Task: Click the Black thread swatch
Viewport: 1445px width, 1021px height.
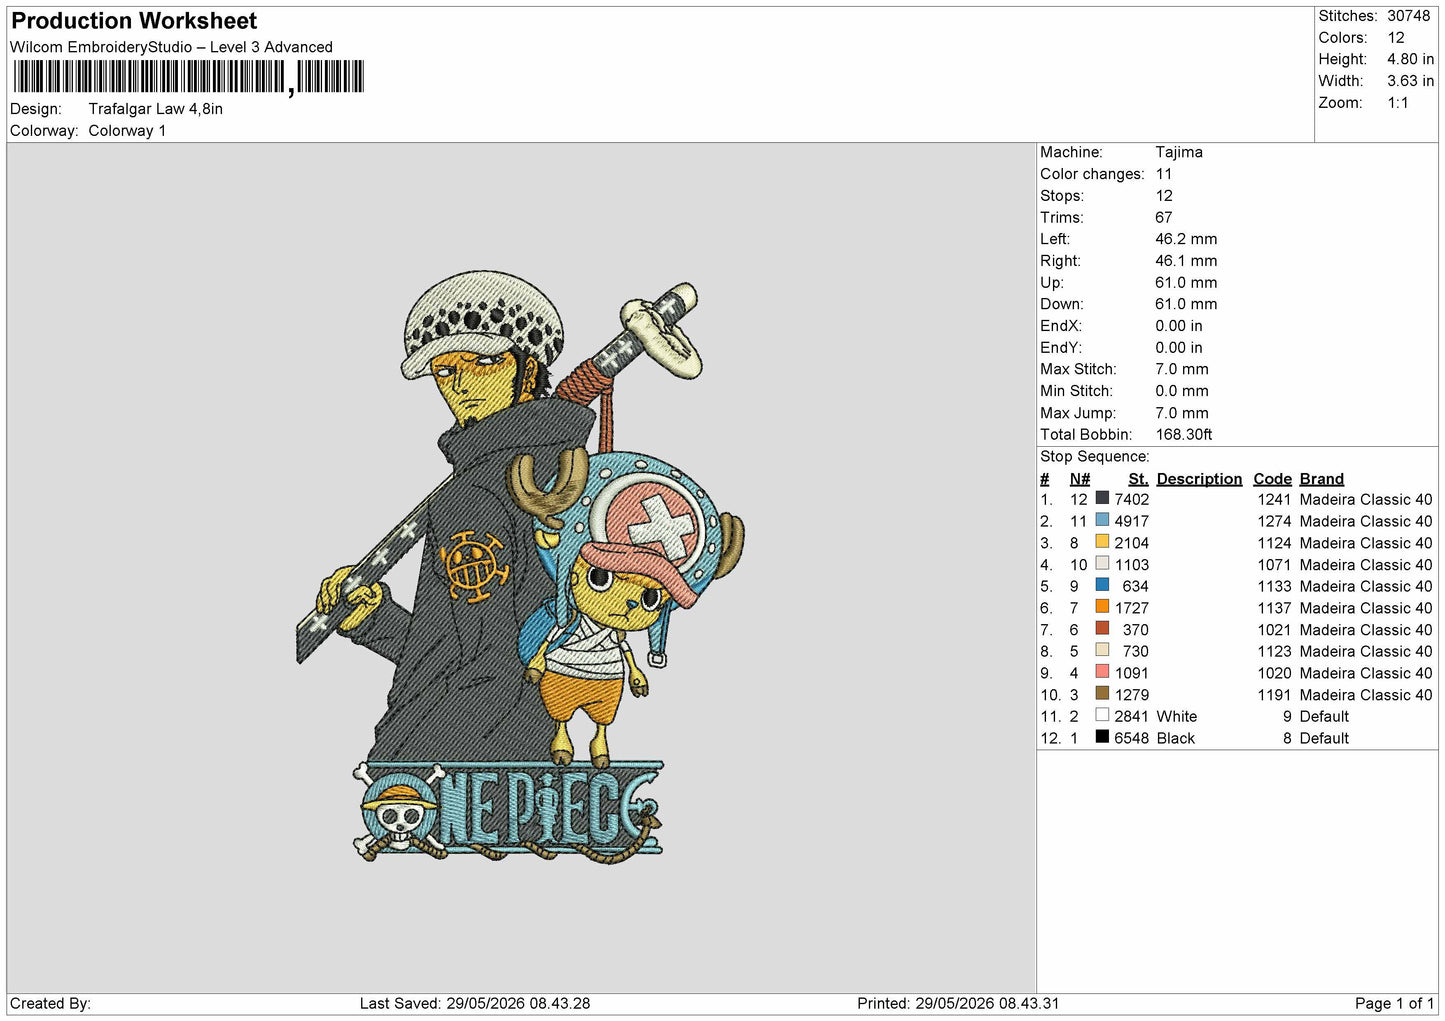Action: tap(1102, 737)
